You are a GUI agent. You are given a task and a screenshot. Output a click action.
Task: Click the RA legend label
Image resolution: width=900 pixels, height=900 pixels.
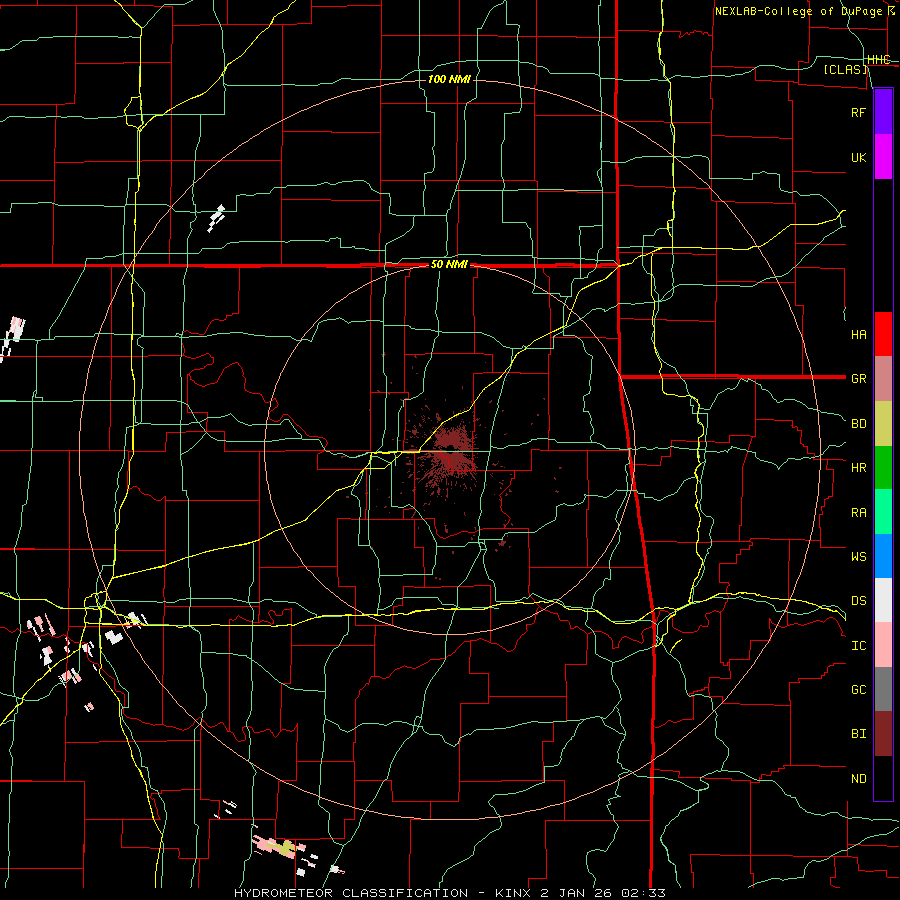click(x=858, y=513)
